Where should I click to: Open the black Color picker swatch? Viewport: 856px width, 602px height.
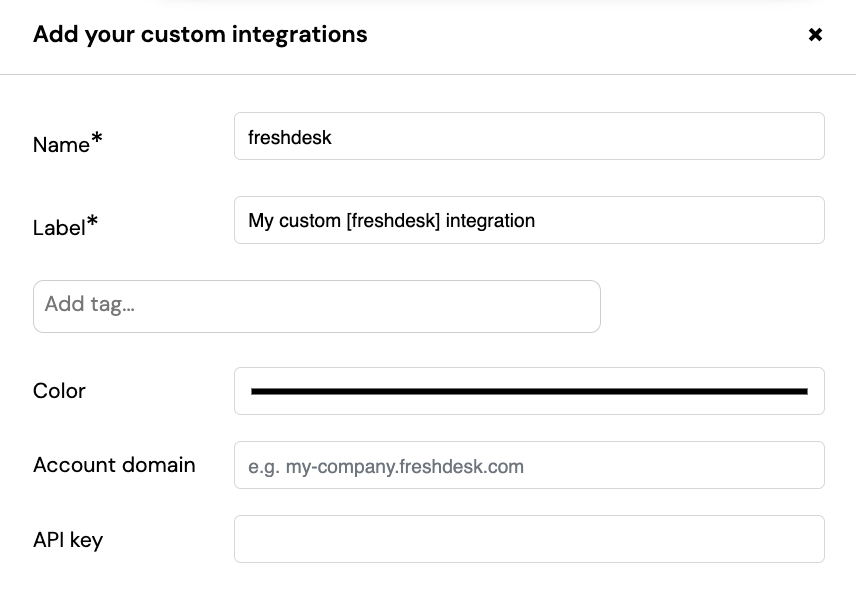[x=529, y=391]
